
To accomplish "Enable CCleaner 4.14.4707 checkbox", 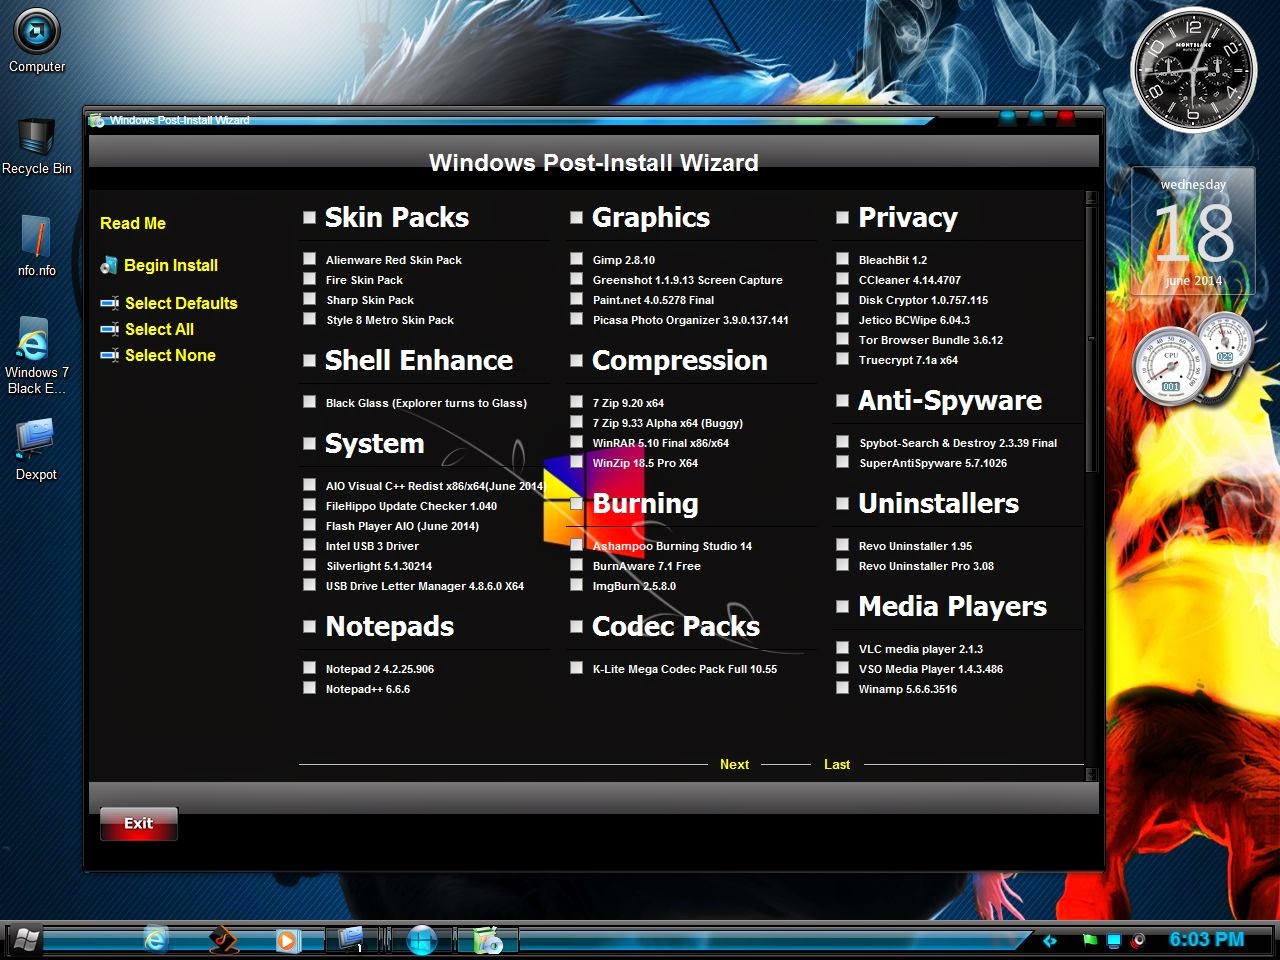I will click(x=843, y=279).
